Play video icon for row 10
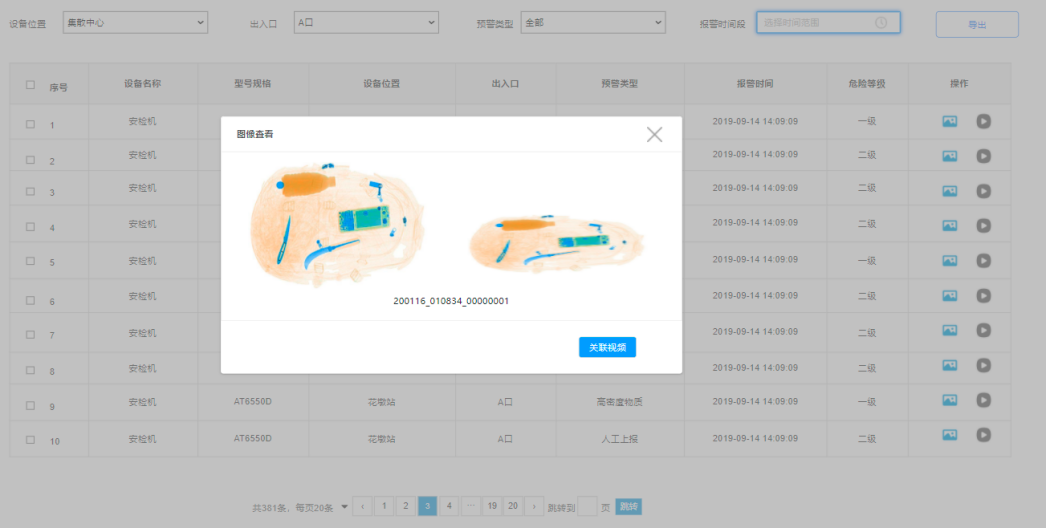 pos(984,435)
